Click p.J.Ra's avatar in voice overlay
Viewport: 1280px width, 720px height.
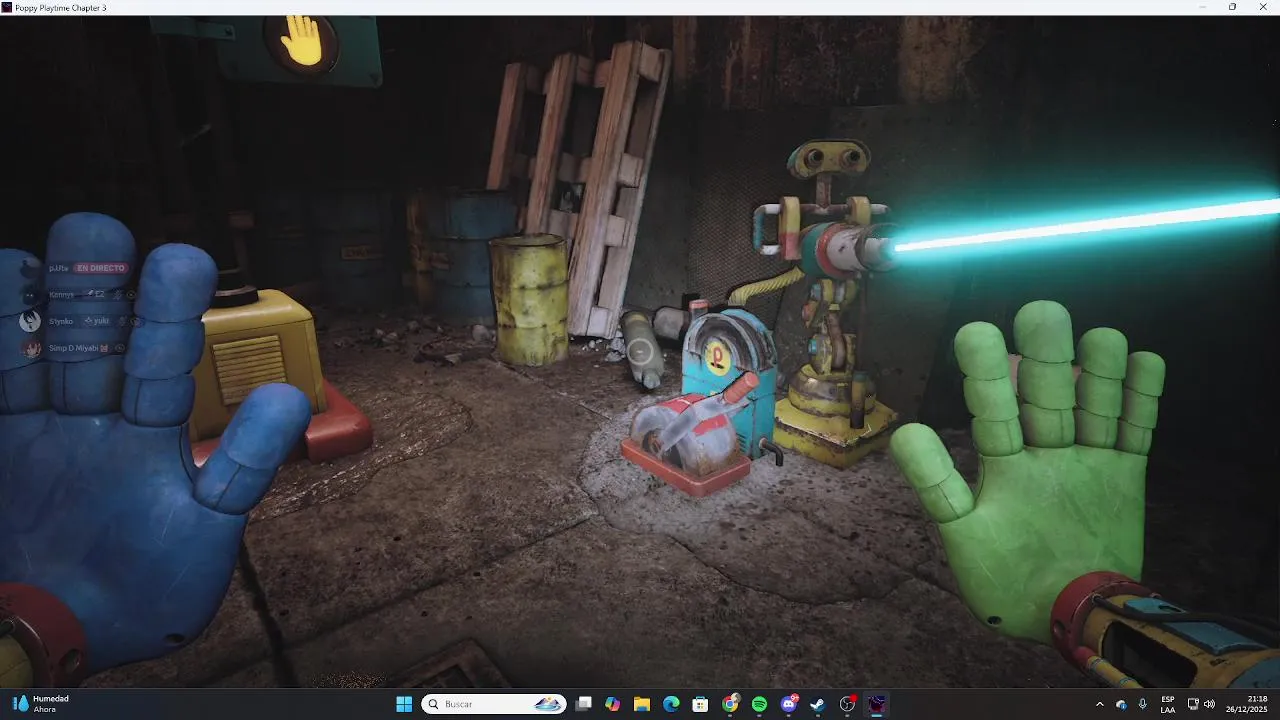pos(31,268)
